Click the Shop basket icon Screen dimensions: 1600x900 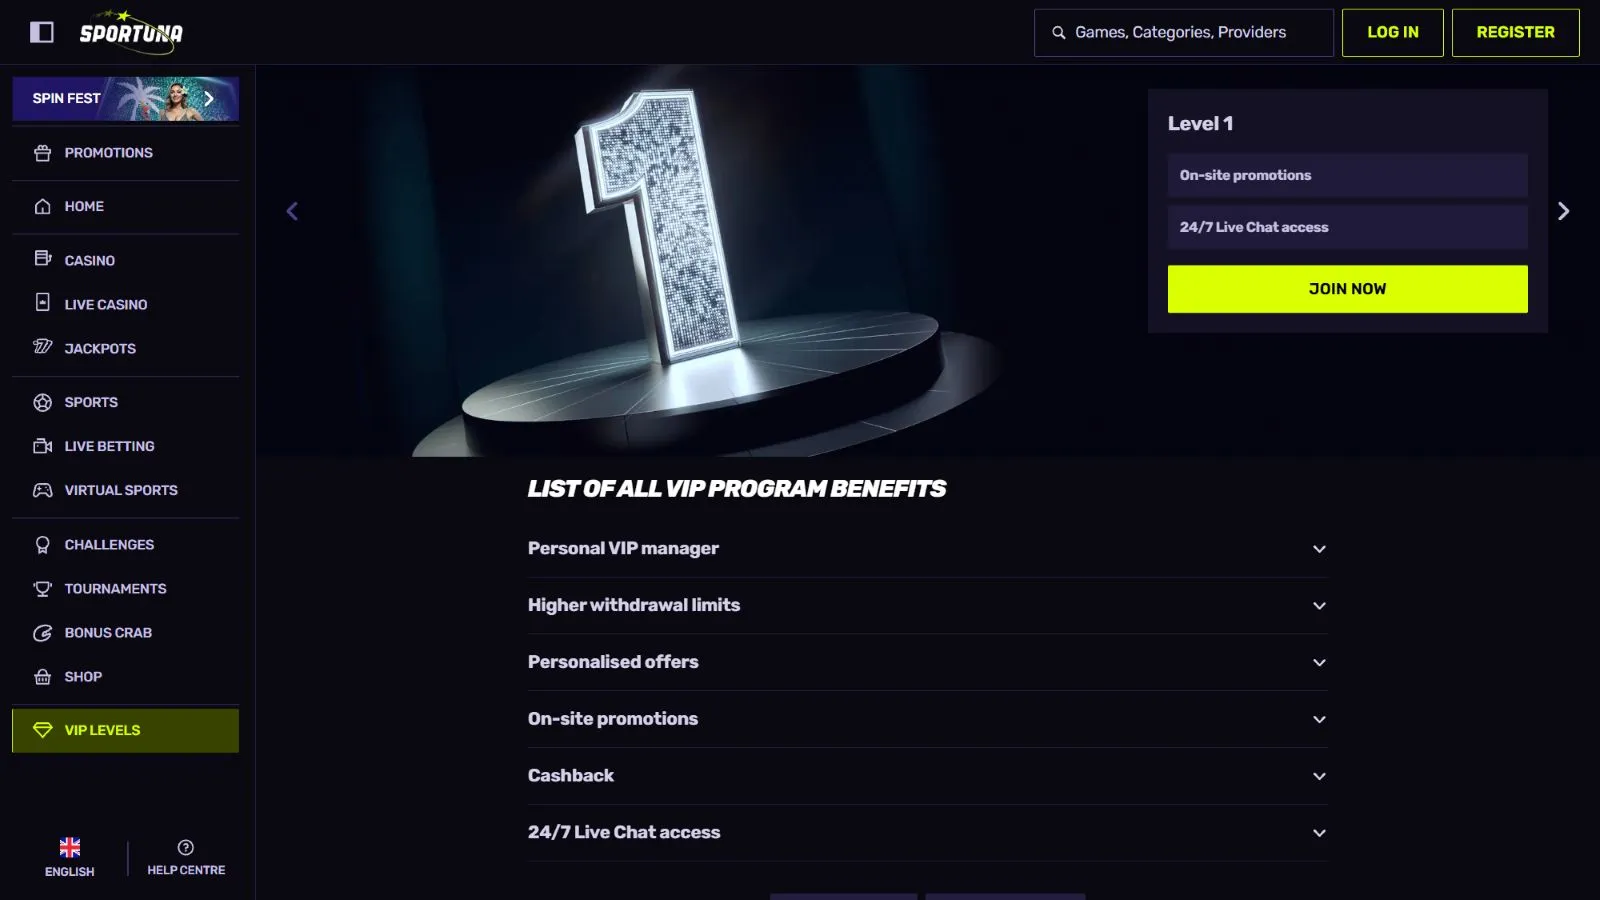[x=42, y=677]
